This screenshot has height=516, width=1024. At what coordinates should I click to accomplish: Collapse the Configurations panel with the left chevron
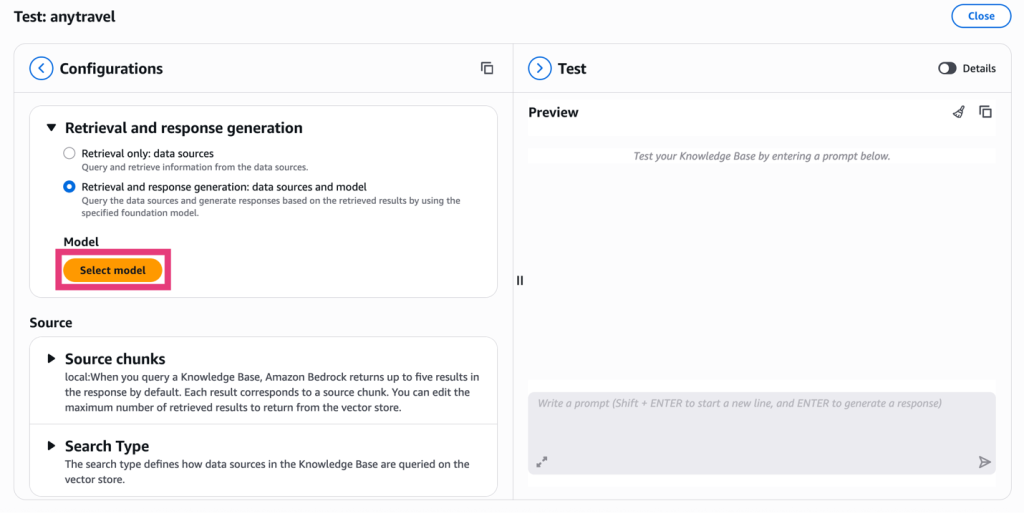41,69
